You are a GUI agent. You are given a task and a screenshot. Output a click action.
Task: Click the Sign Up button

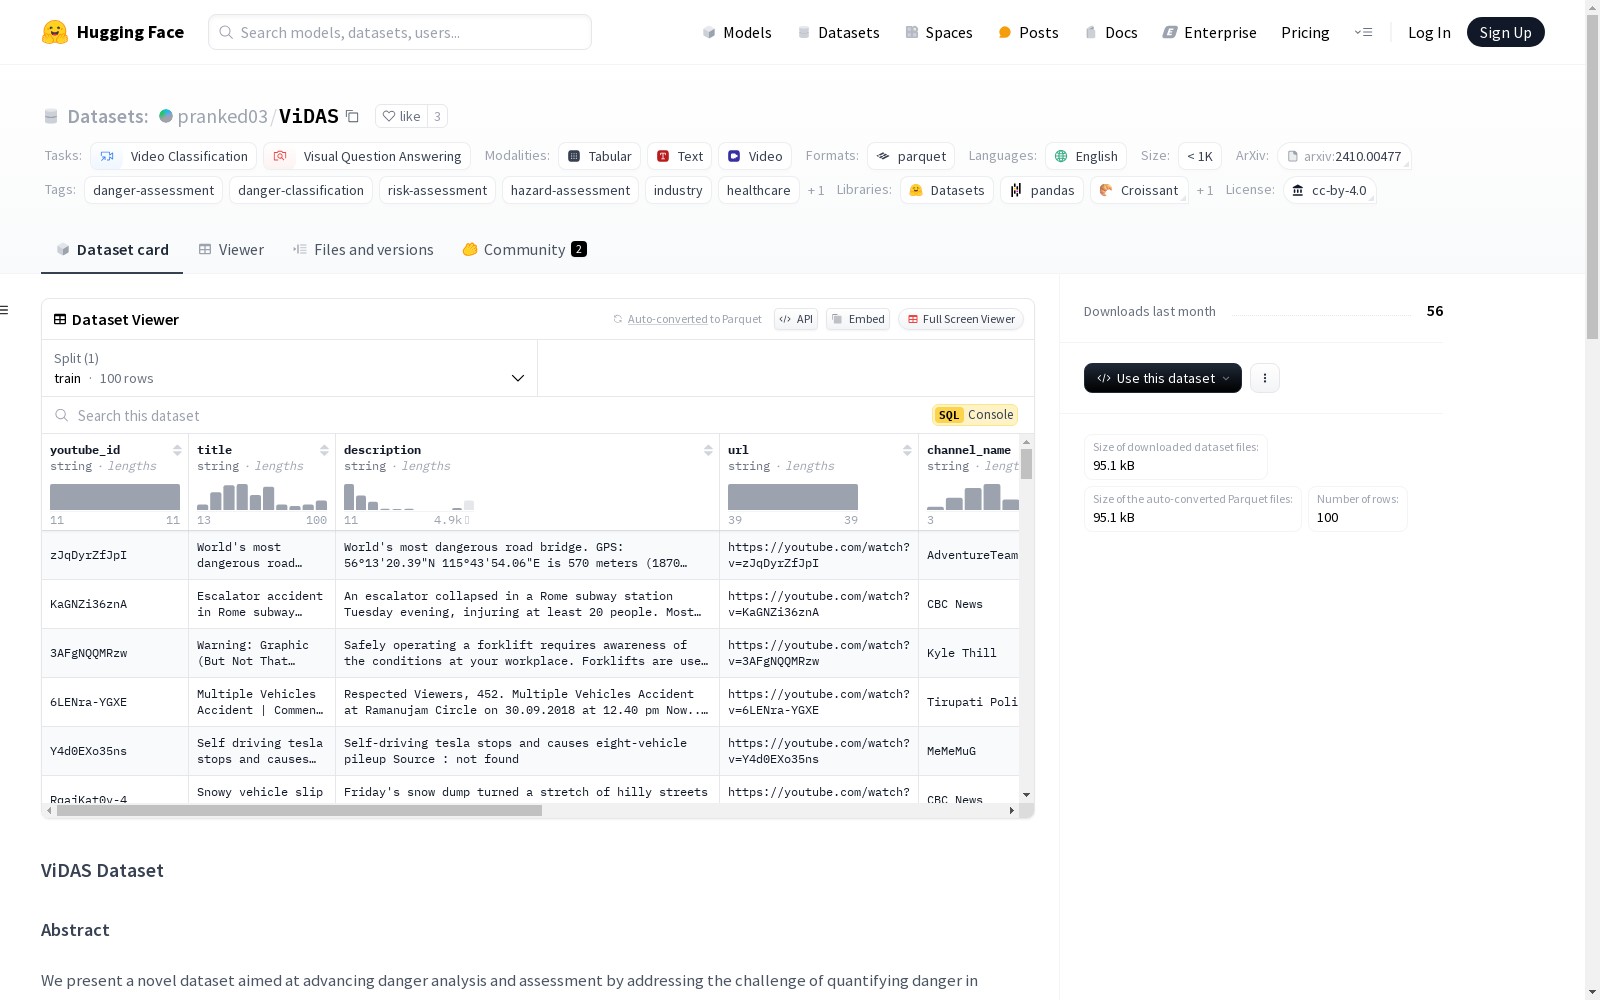(1505, 32)
